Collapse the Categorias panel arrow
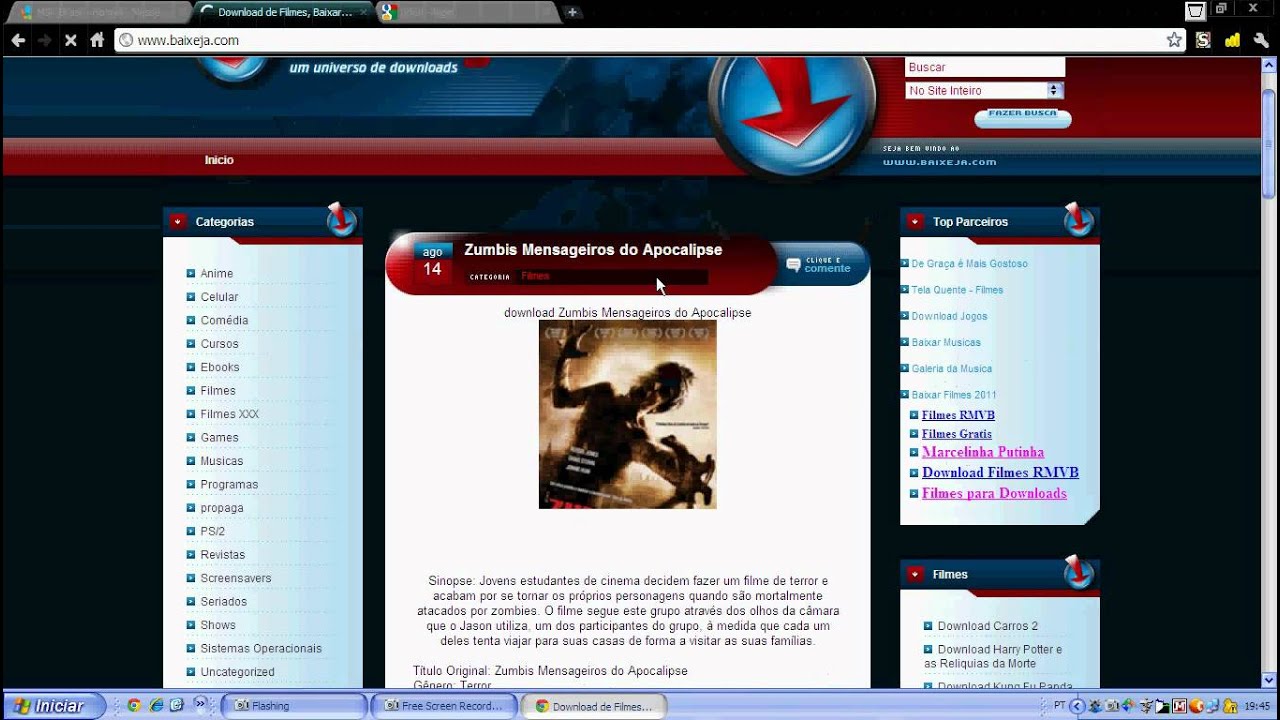 click(x=178, y=222)
